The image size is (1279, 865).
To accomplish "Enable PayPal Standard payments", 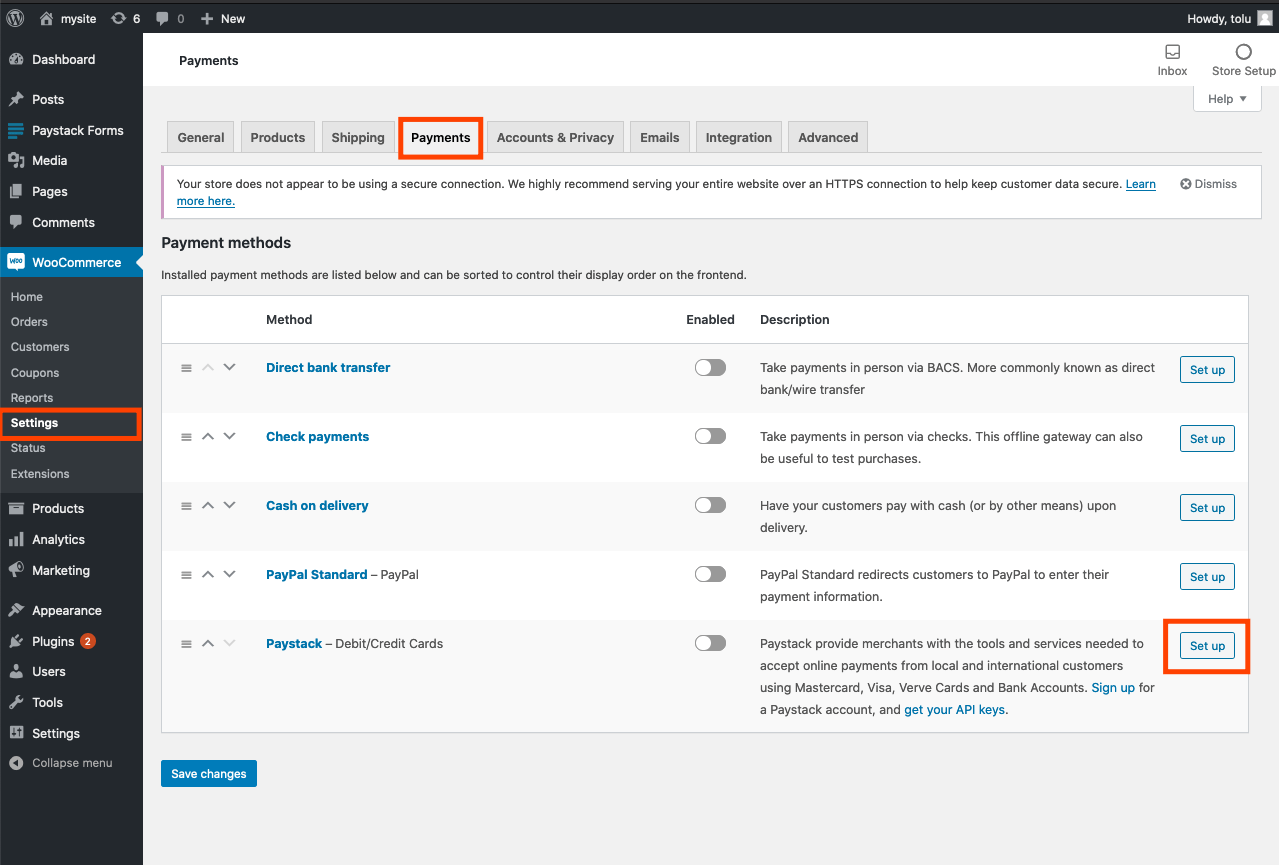I will (710, 574).
